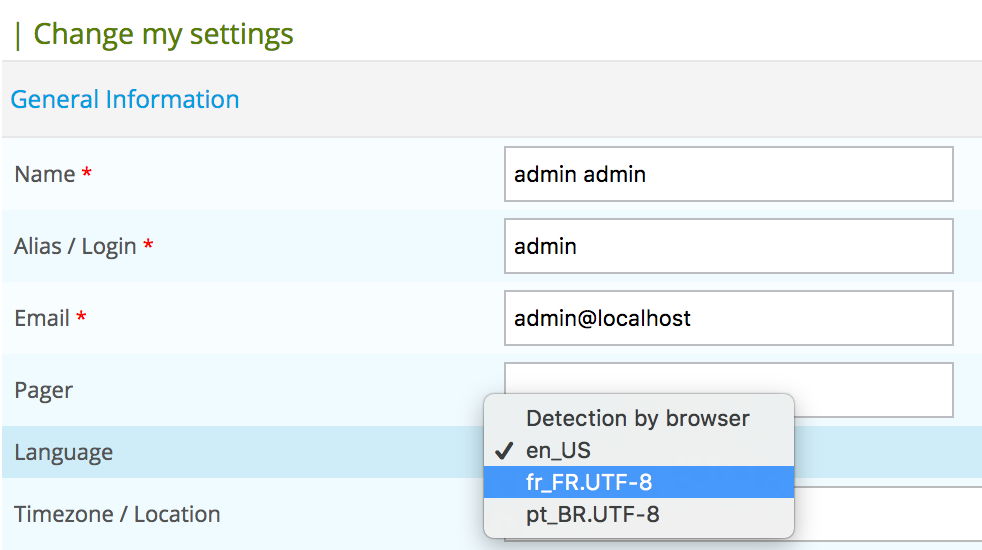Click the red asterisk next to Email
The image size is (982, 550).
coord(81,315)
